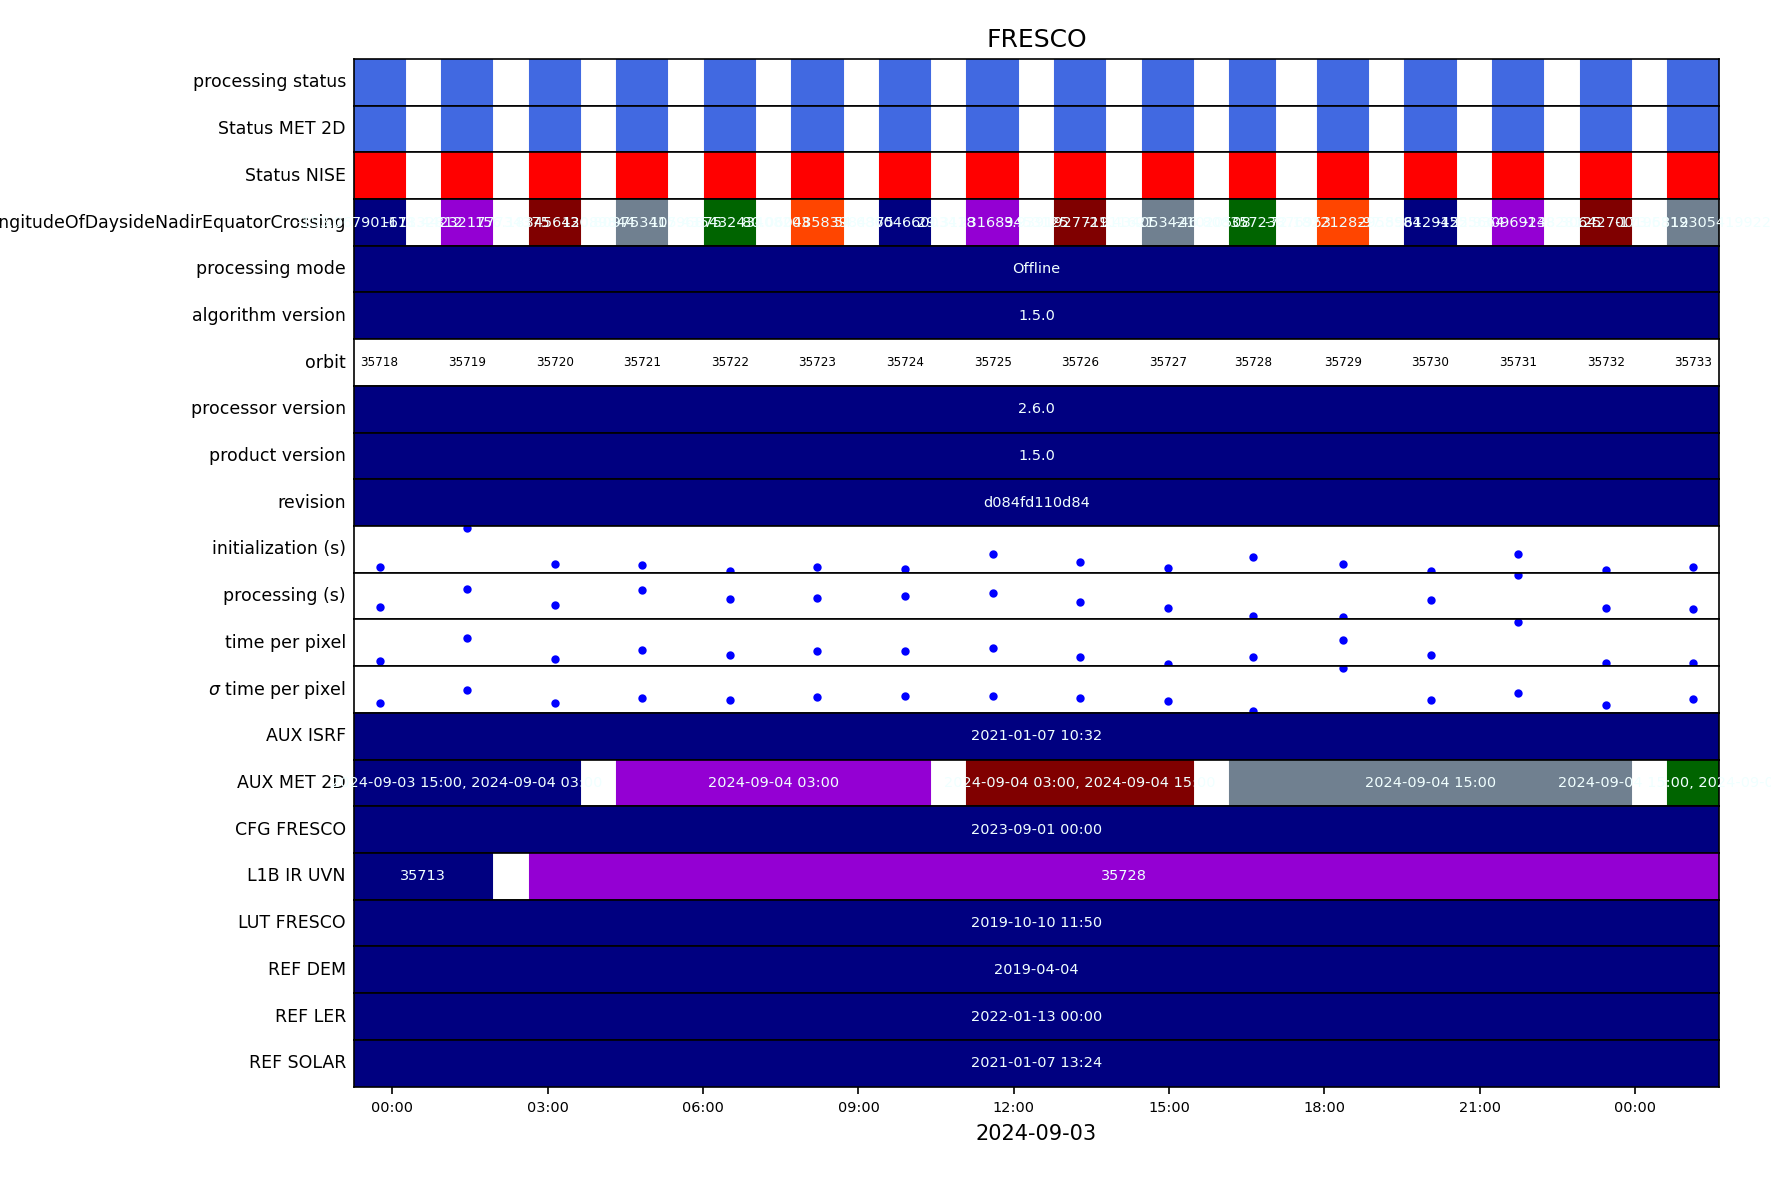Click the Status NISE row label

295,176
